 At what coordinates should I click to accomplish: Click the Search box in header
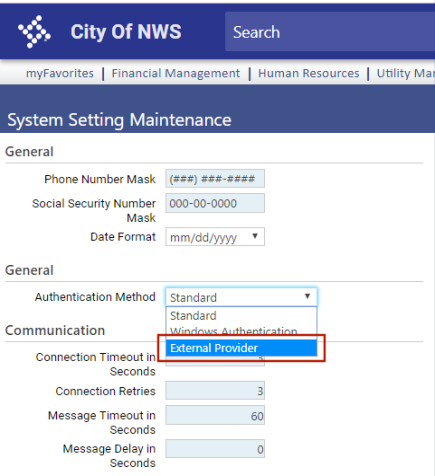point(330,32)
